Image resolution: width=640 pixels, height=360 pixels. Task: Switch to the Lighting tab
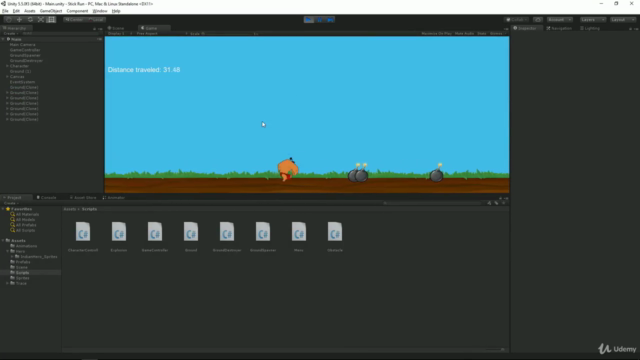click(590, 28)
